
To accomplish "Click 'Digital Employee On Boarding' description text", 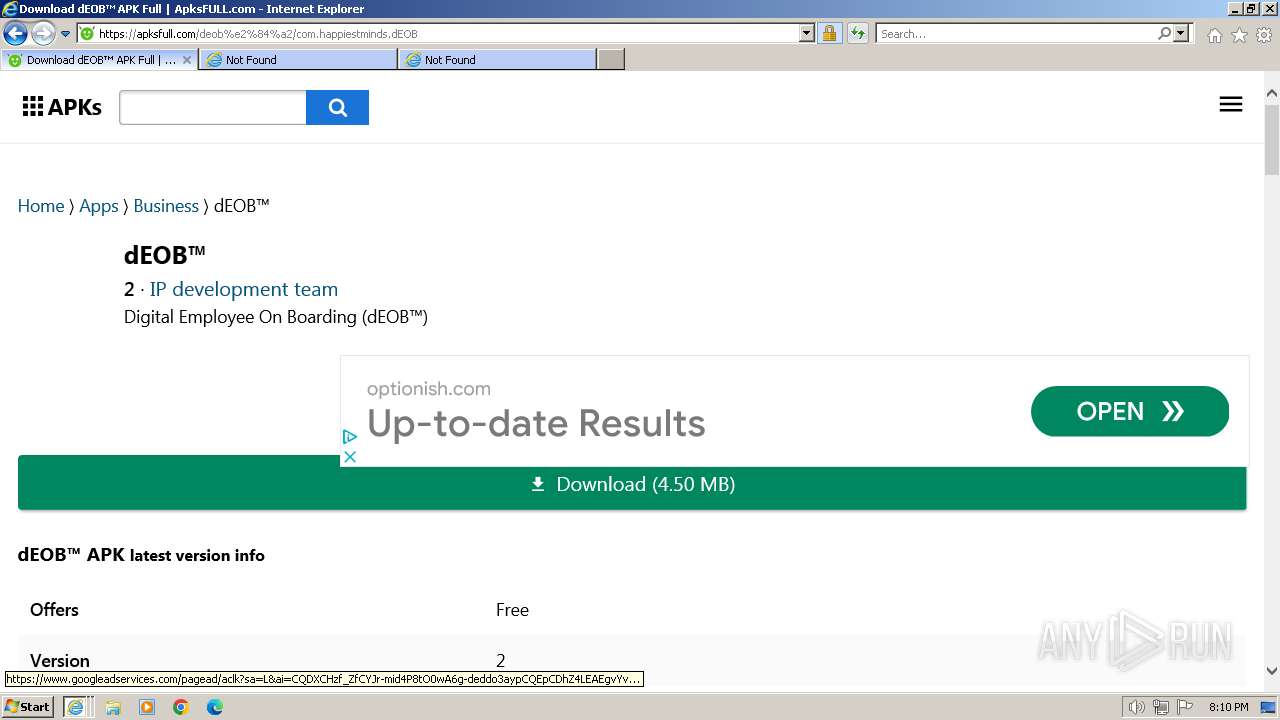I will point(276,317).
